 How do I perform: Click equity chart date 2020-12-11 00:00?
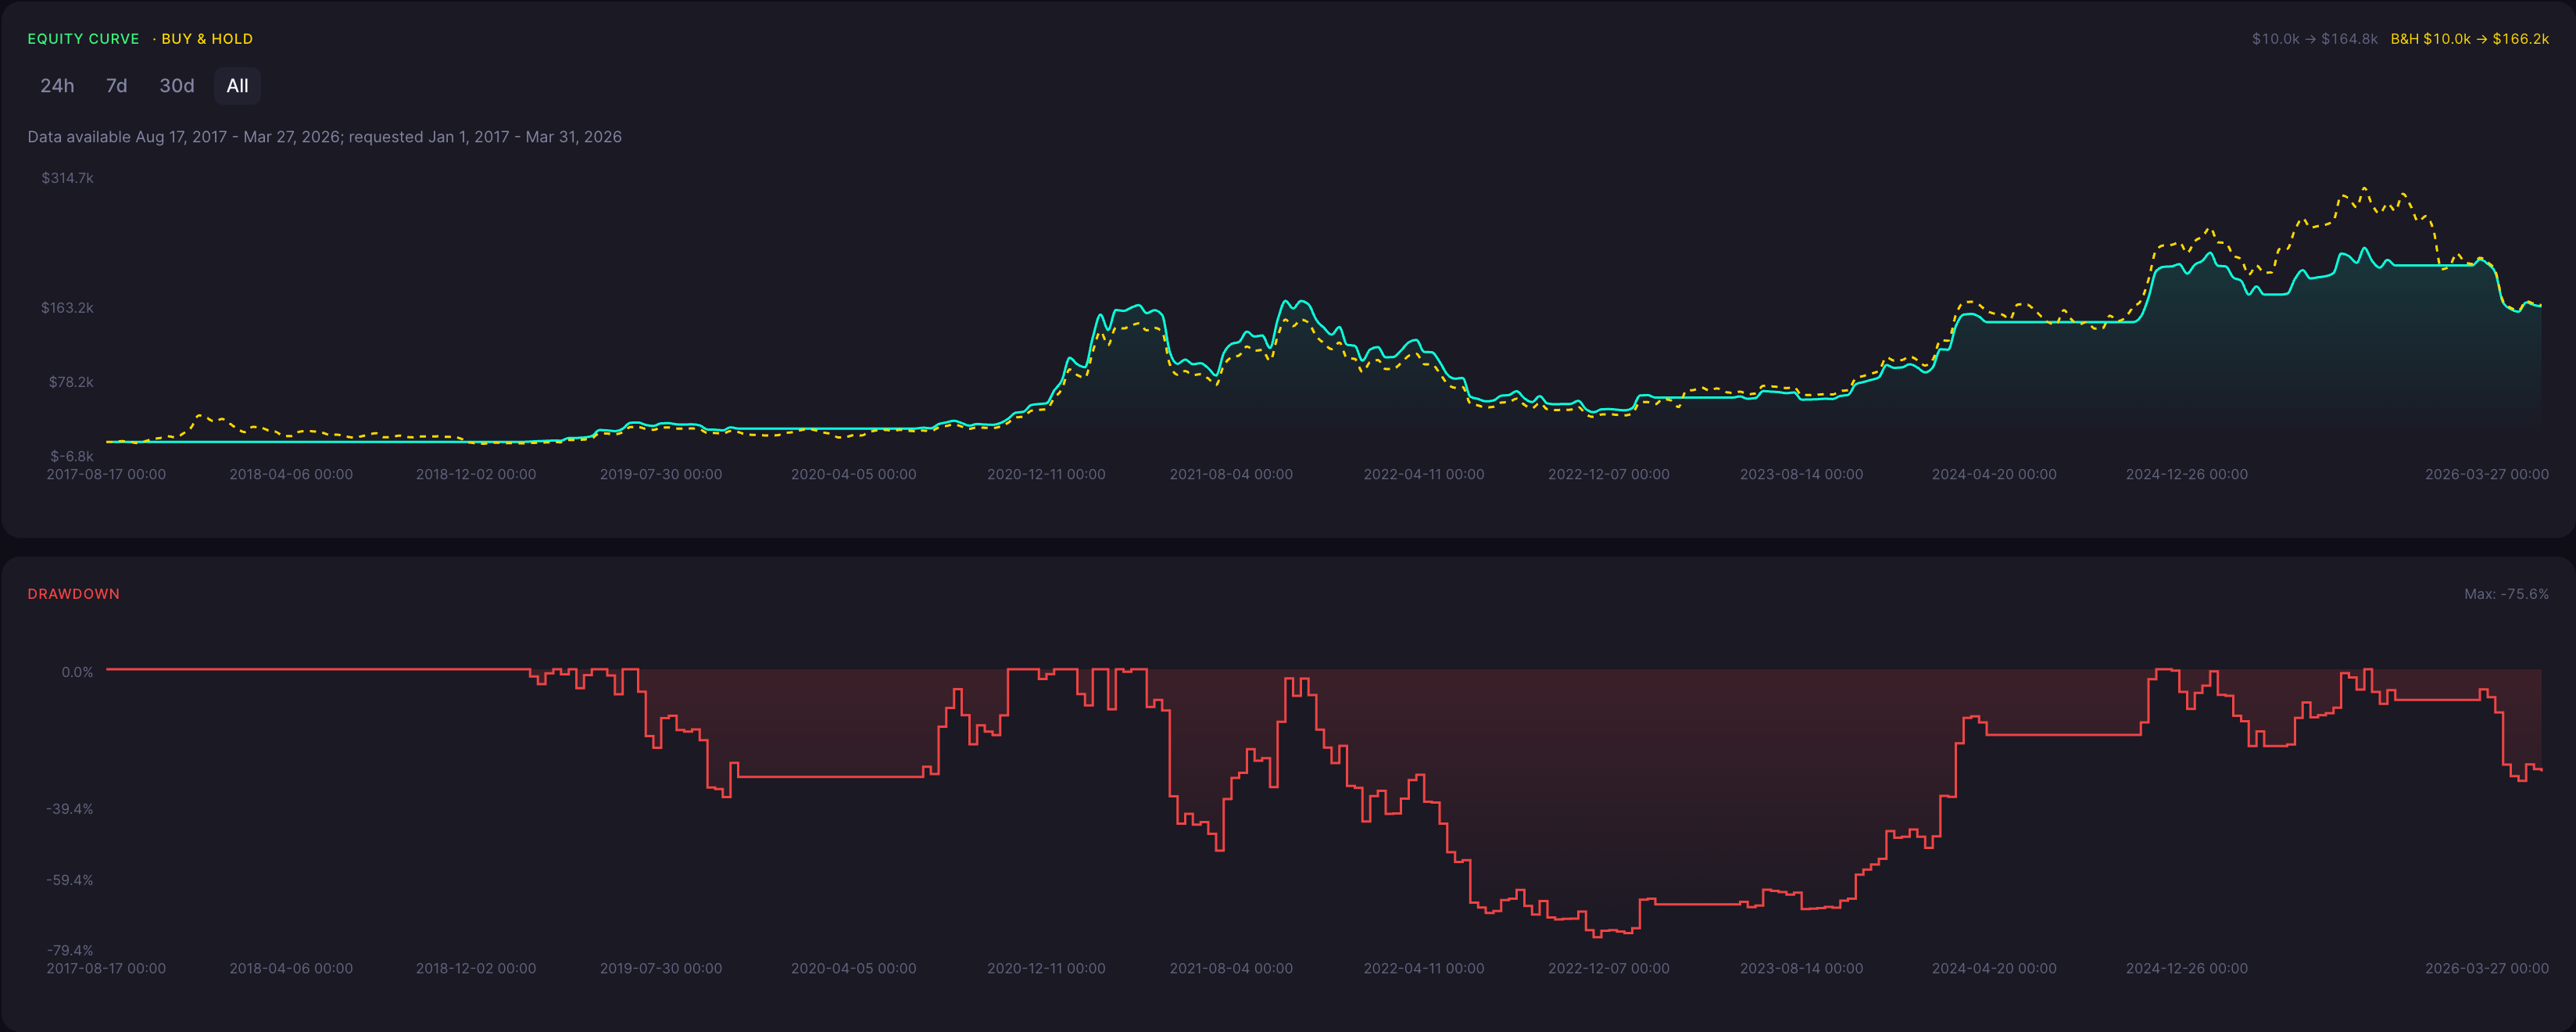pyautogui.click(x=1046, y=474)
